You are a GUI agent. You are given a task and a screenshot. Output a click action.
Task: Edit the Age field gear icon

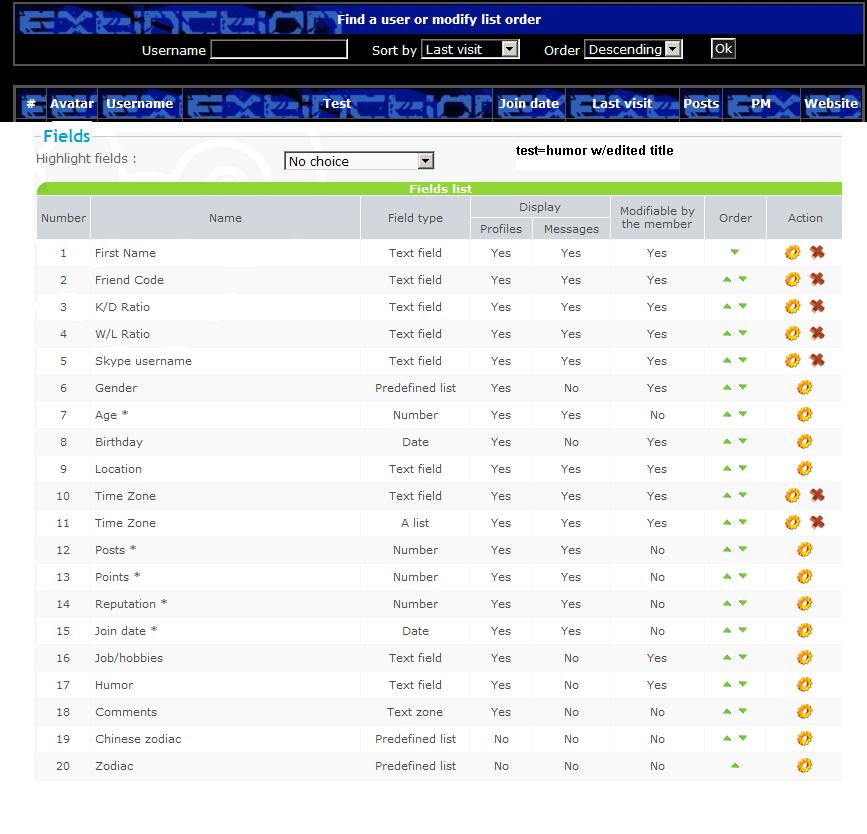(x=805, y=415)
